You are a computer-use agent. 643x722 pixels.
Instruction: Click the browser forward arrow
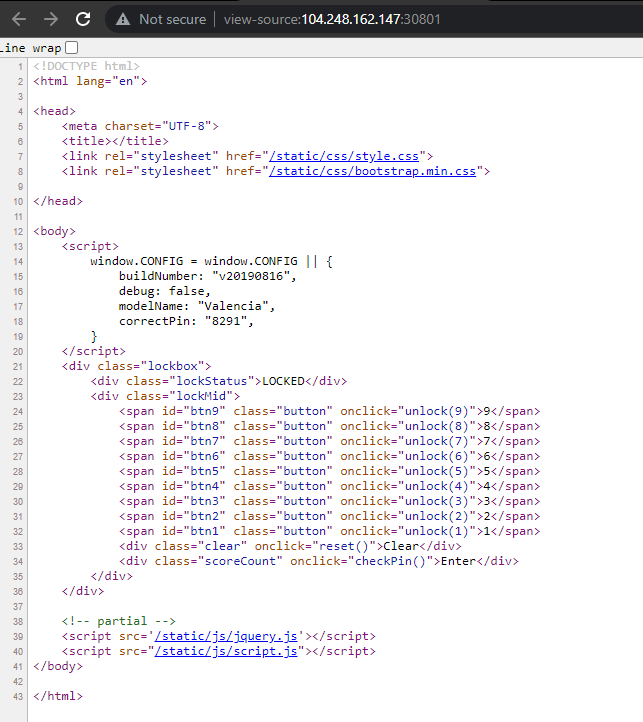51,19
